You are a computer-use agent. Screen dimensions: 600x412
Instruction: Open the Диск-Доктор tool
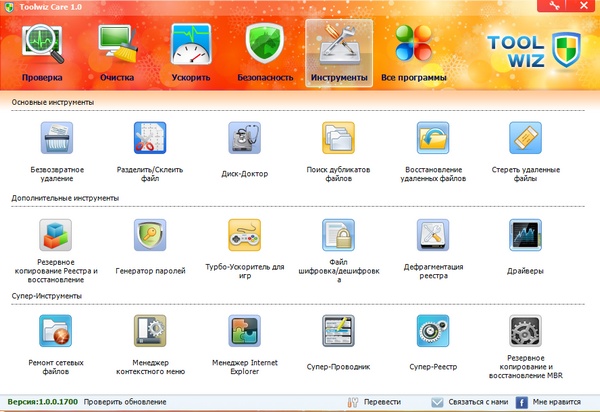pyautogui.click(x=244, y=138)
